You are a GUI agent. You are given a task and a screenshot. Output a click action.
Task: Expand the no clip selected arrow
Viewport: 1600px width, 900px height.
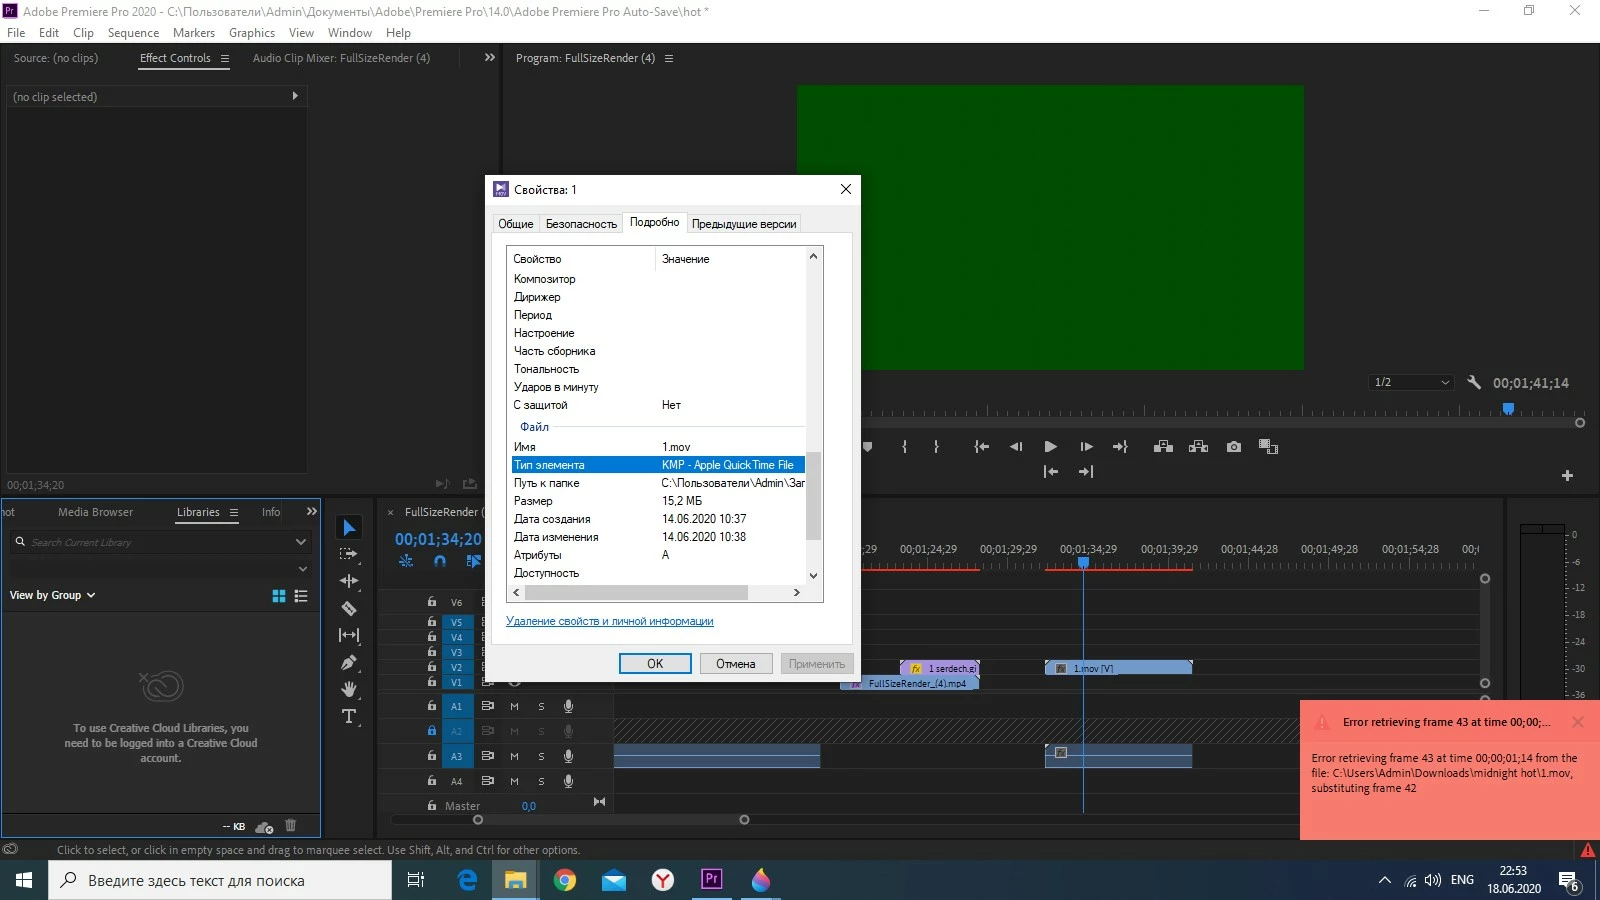click(295, 96)
